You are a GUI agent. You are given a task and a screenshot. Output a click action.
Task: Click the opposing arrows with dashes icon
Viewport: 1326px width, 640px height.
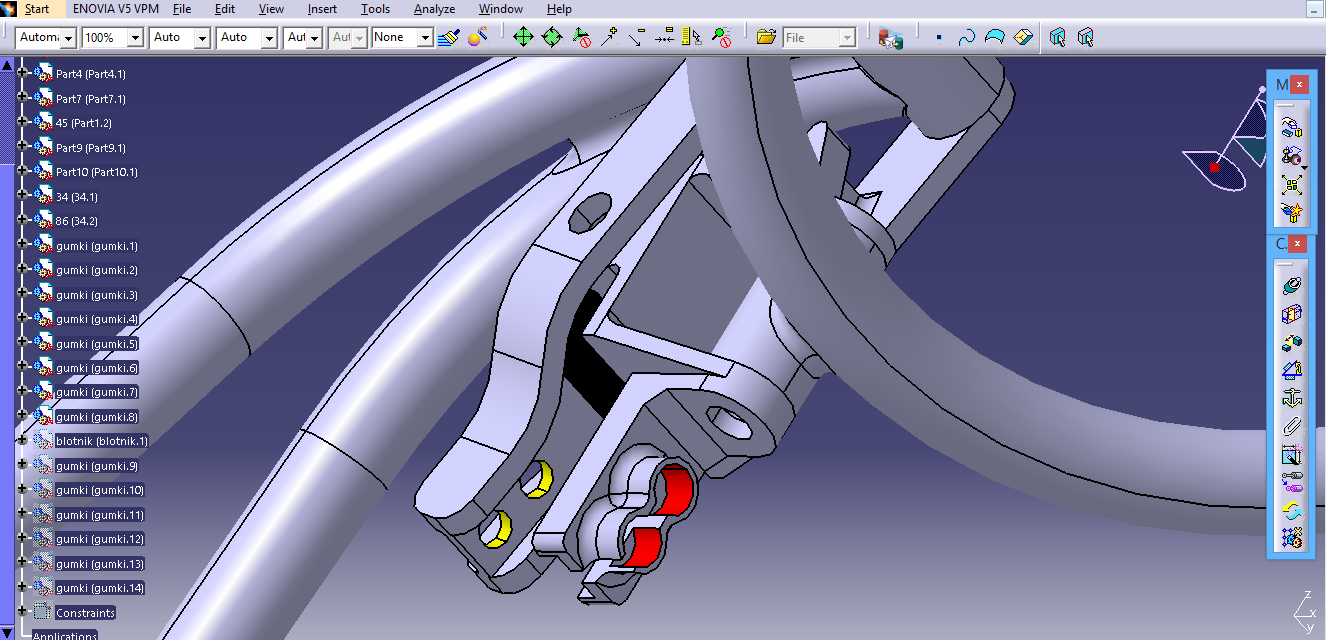pyautogui.click(x=665, y=37)
